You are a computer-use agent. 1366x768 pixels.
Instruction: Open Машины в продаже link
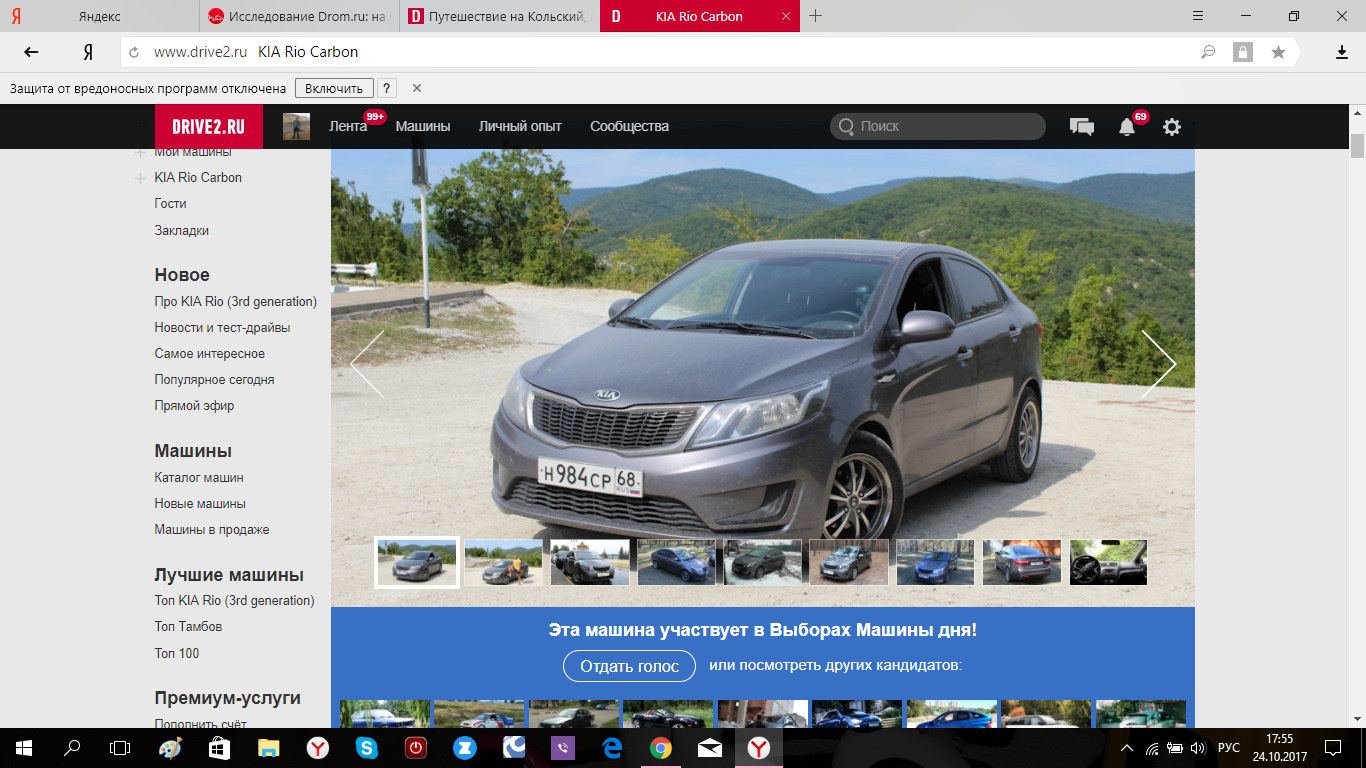pos(212,529)
